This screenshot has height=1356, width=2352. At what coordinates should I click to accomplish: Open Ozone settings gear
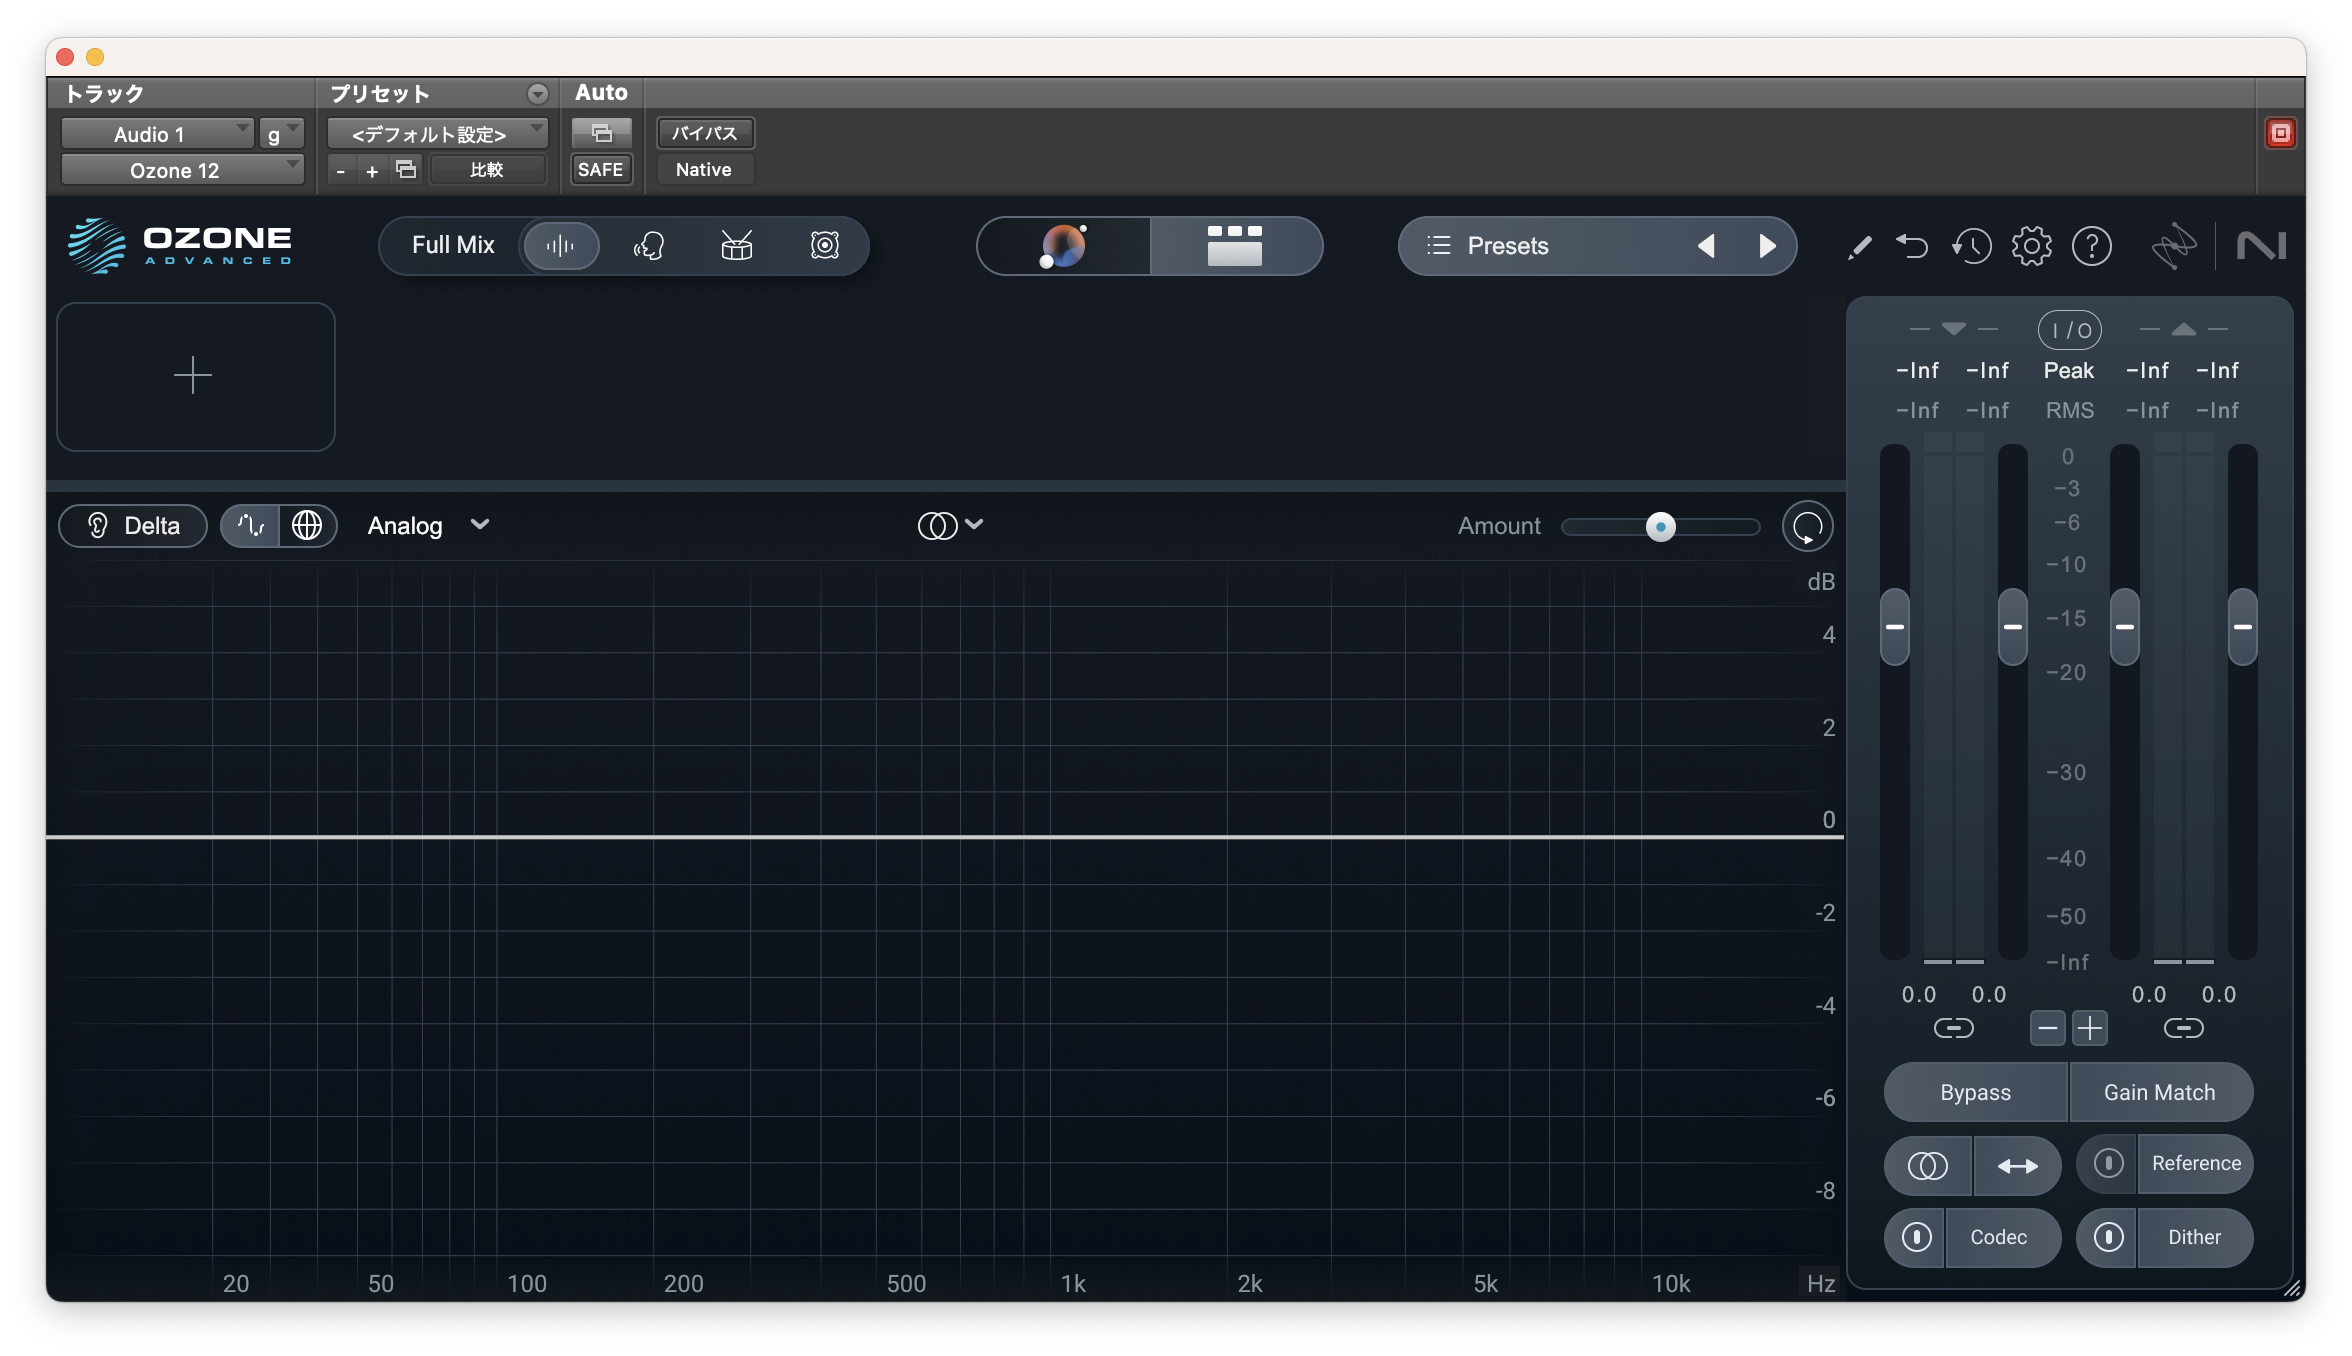point(2031,246)
